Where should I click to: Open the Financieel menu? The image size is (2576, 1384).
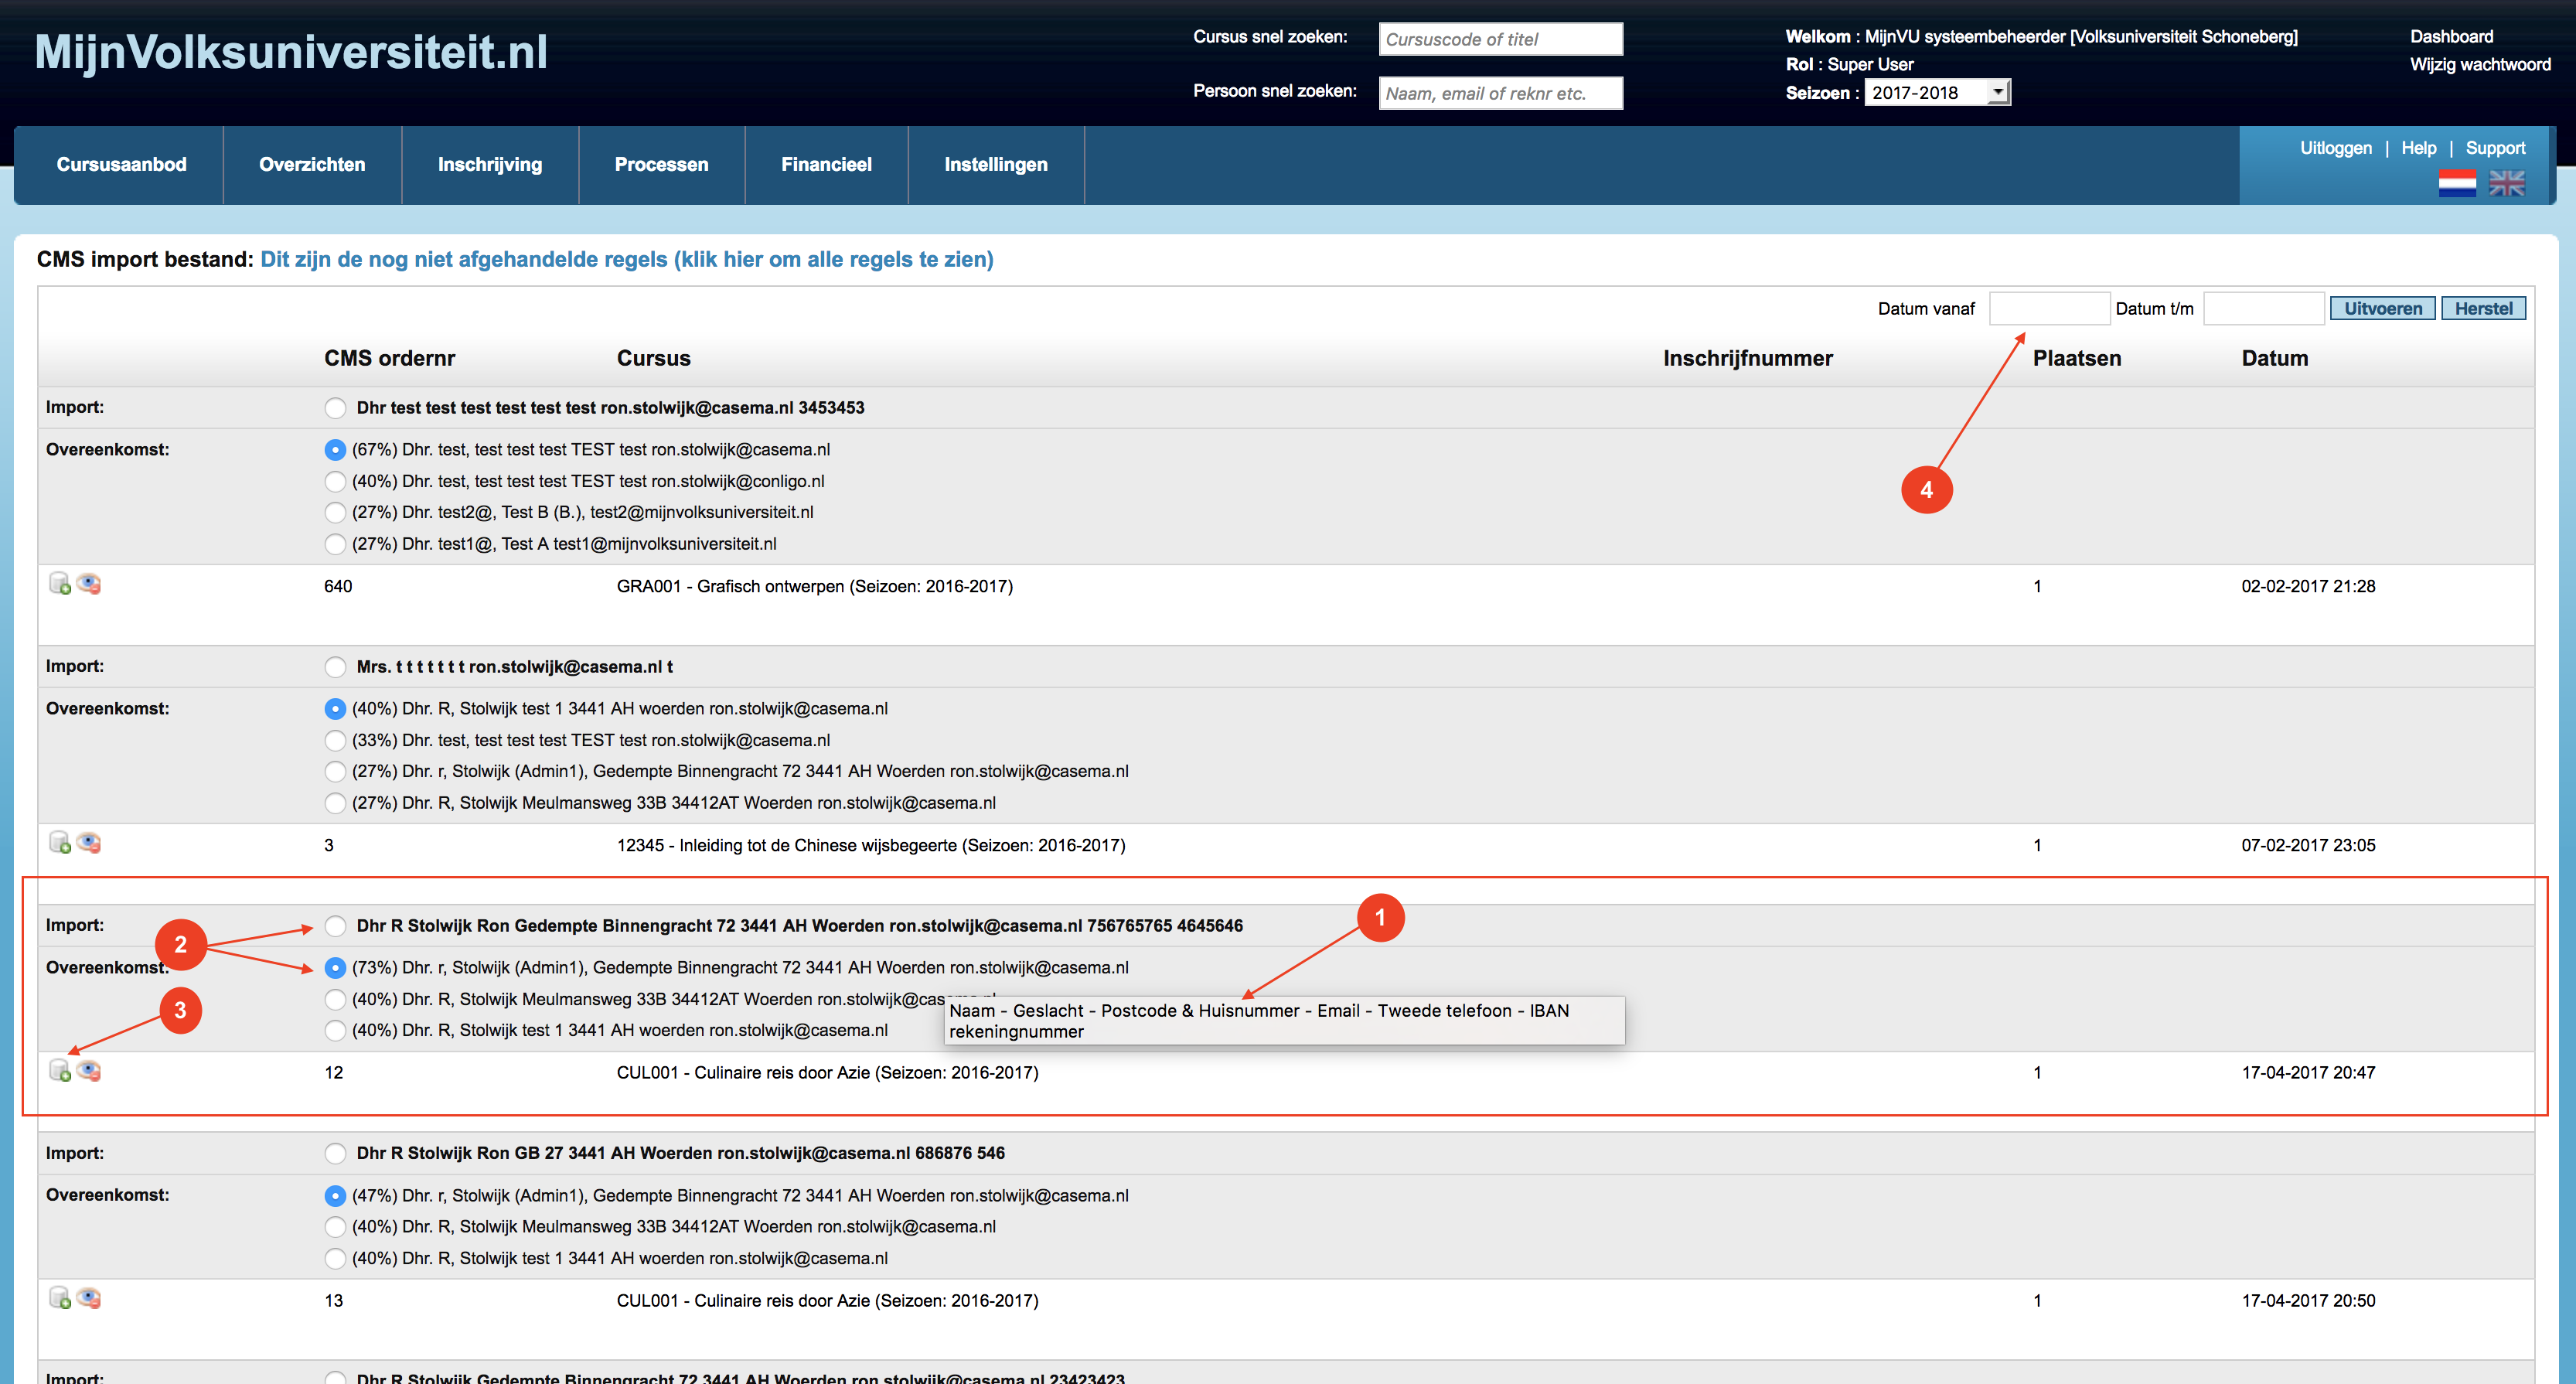(x=826, y=165)
